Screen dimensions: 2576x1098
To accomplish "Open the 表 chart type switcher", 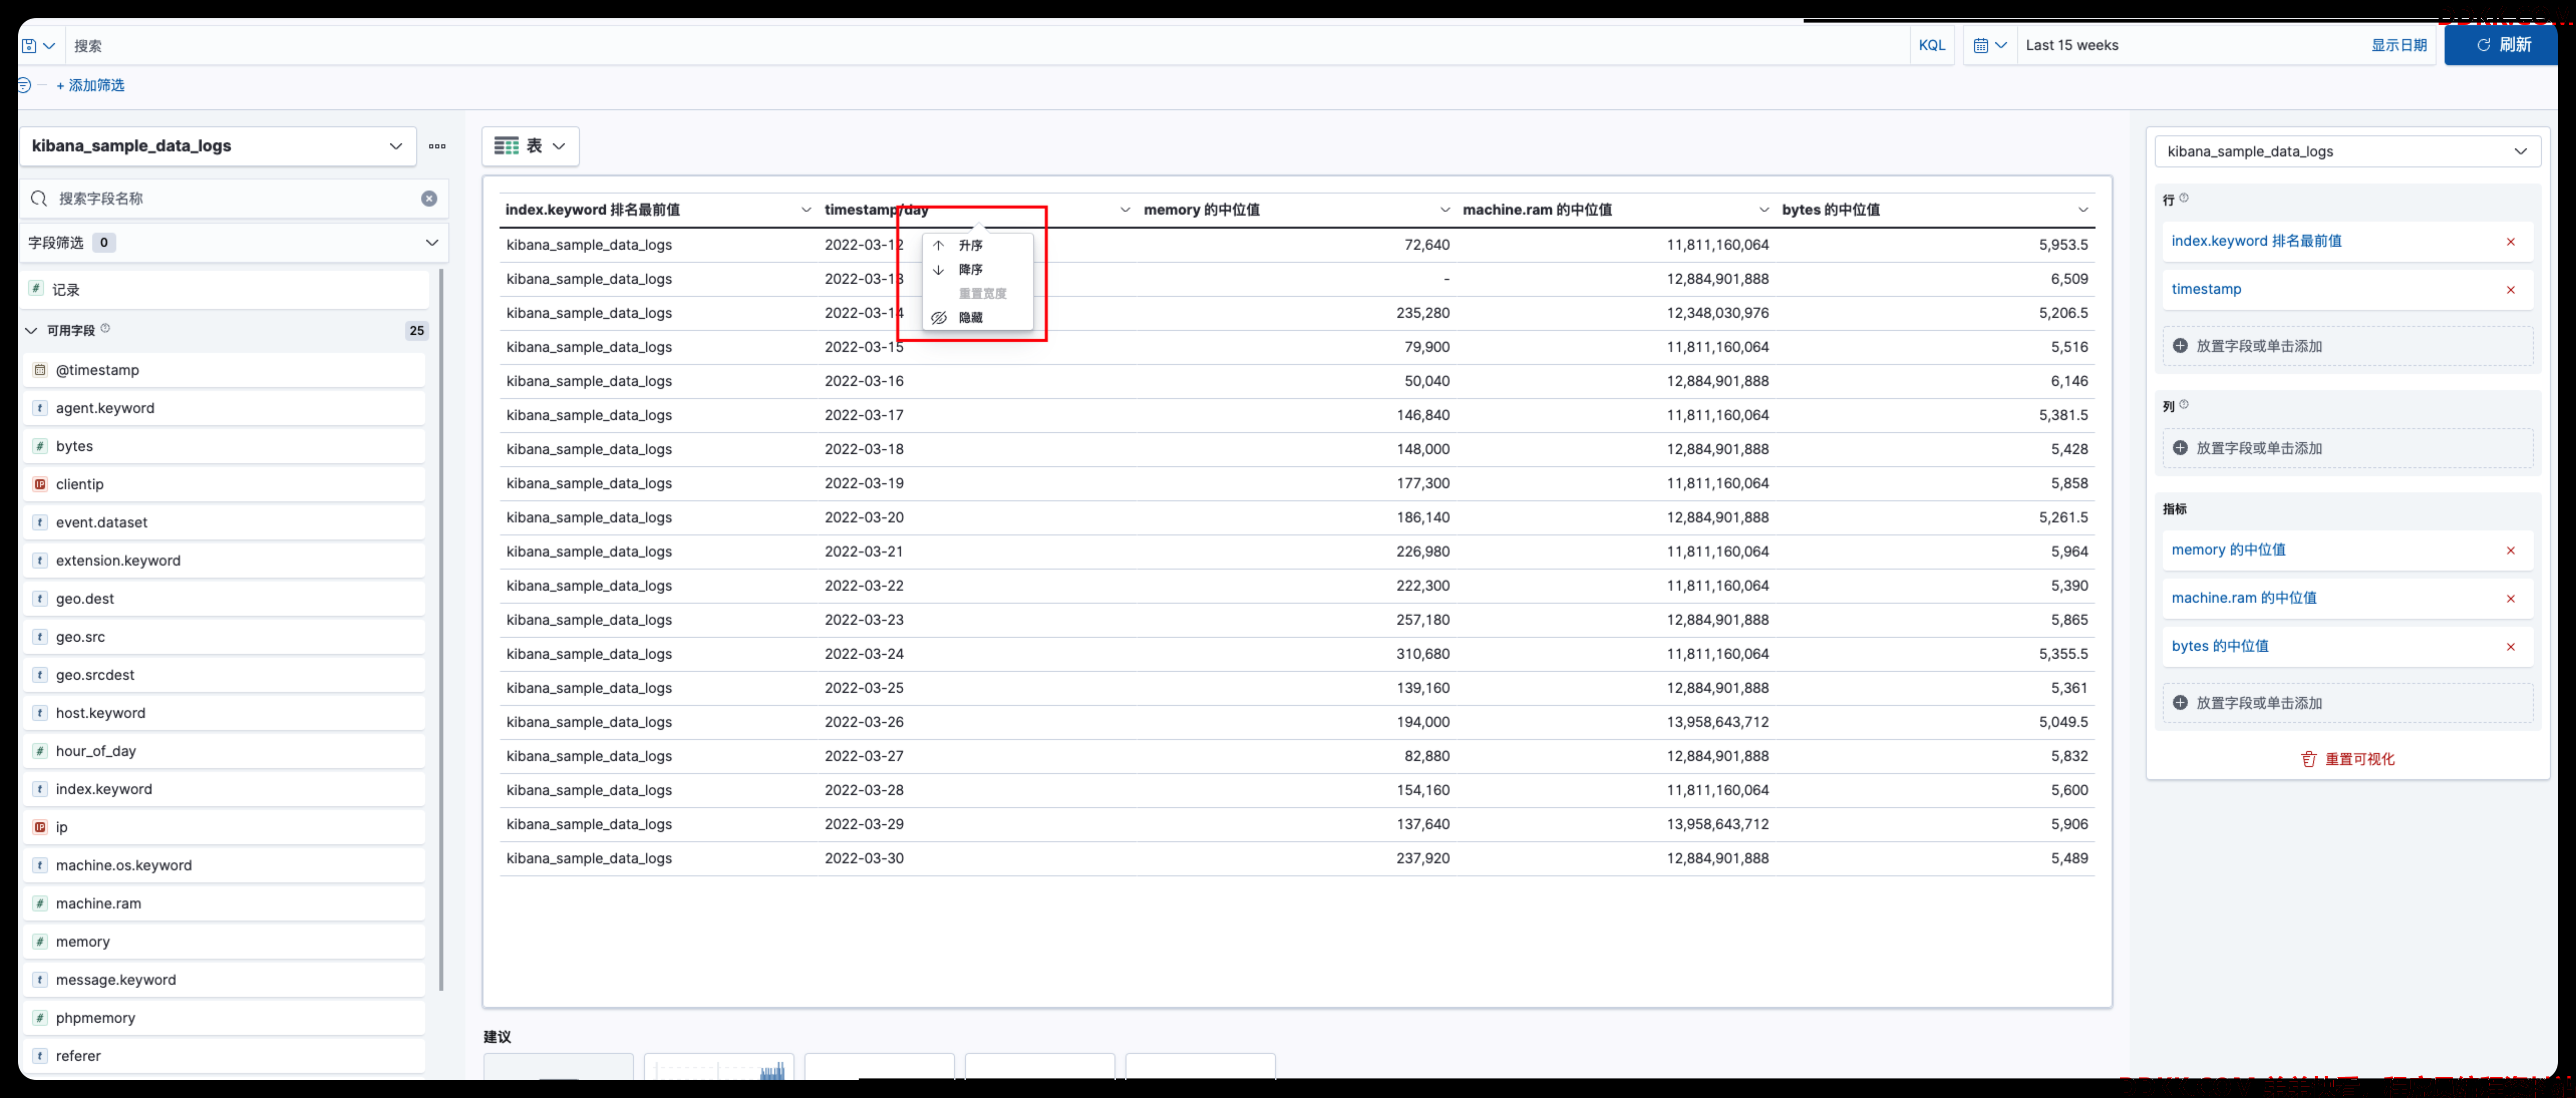I will pyautogui.click(x=531, y=146).
